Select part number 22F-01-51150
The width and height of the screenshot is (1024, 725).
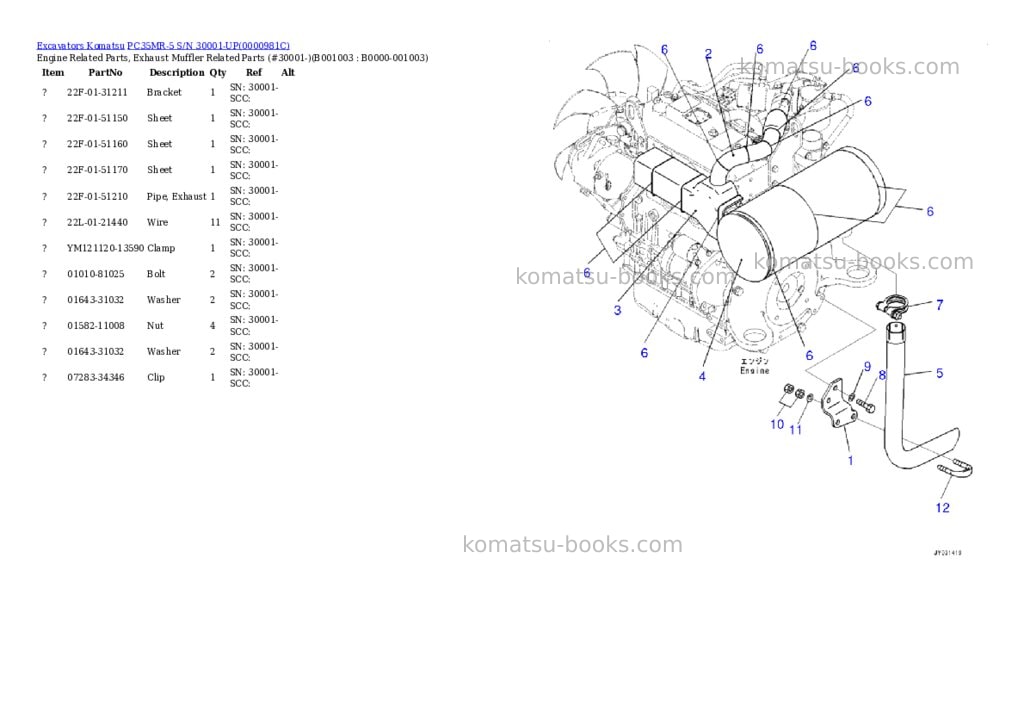[x=97, y=118]
